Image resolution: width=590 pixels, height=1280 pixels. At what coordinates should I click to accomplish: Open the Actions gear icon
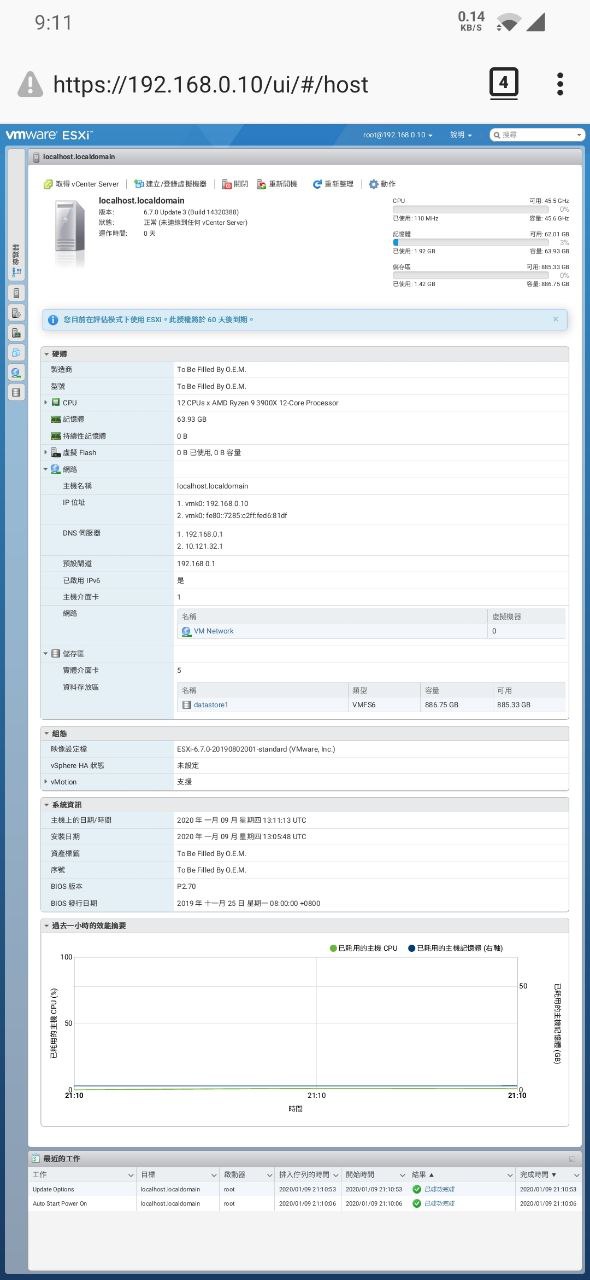(x=374, y=184)
